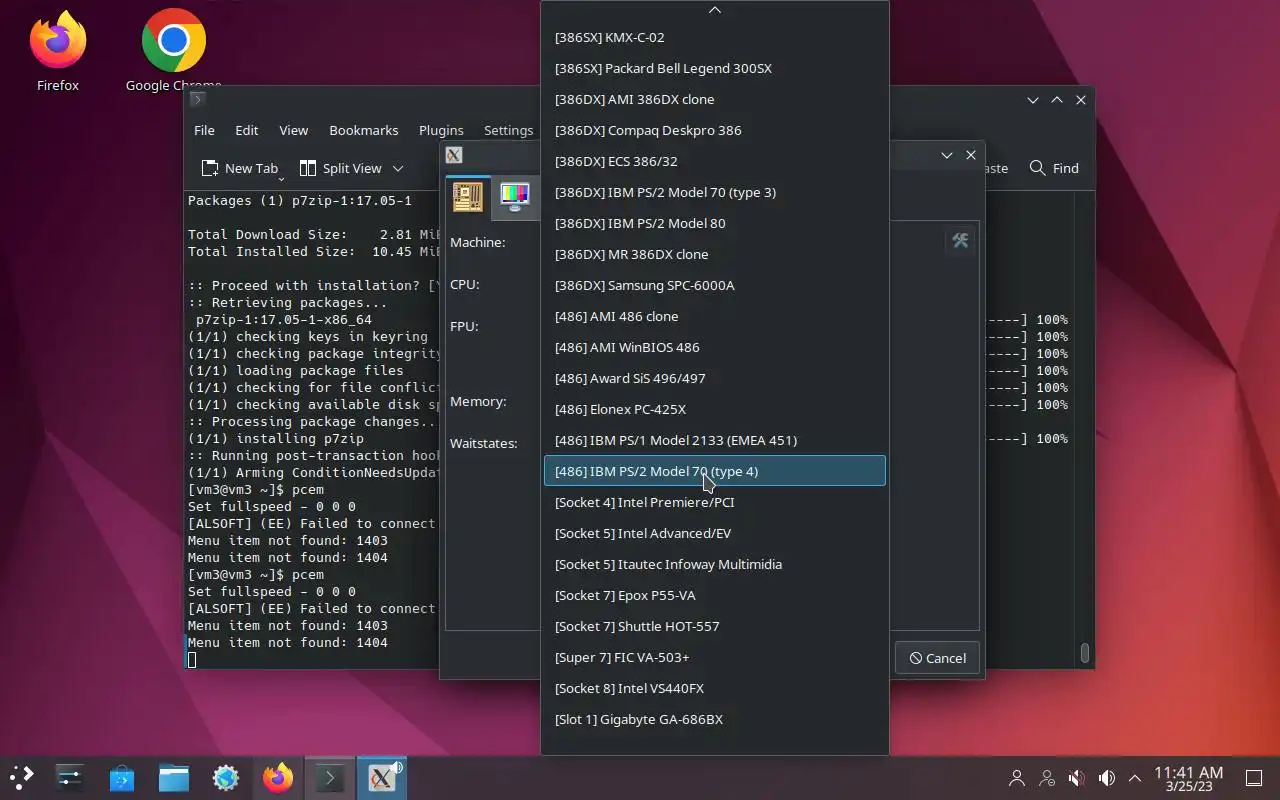
Task: Choose [486] AMI WinBIOS 486
Action: [714, 347]
